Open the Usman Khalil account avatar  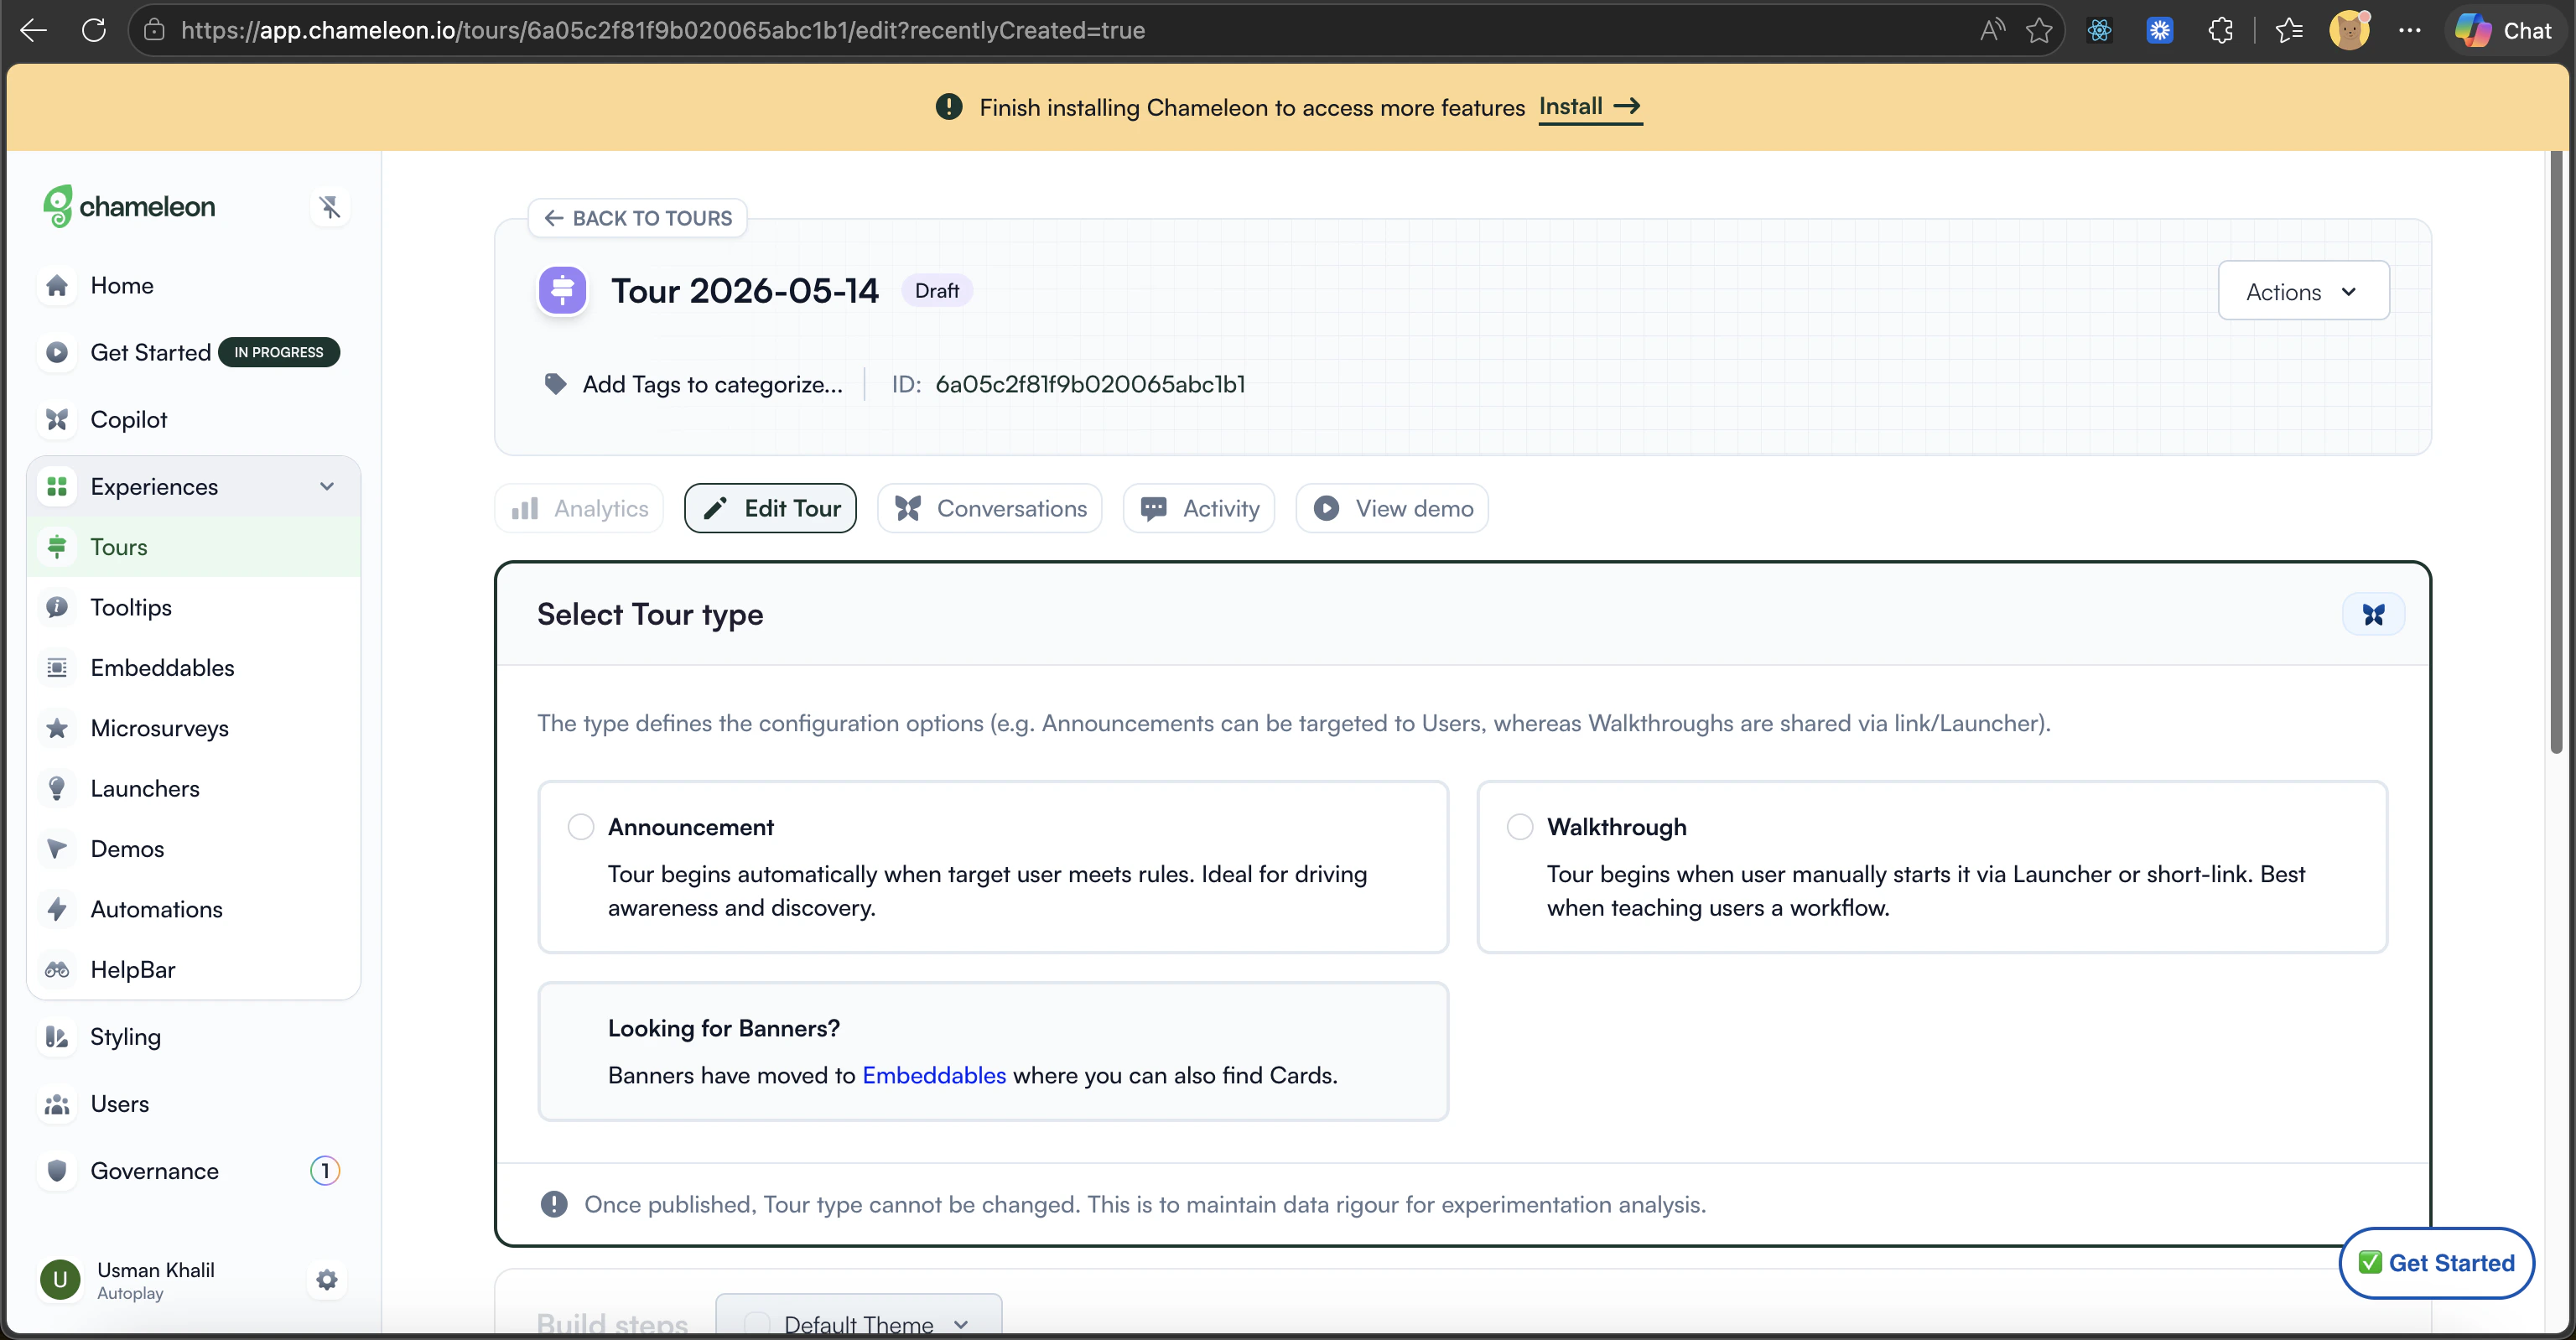click(60, 1279)
